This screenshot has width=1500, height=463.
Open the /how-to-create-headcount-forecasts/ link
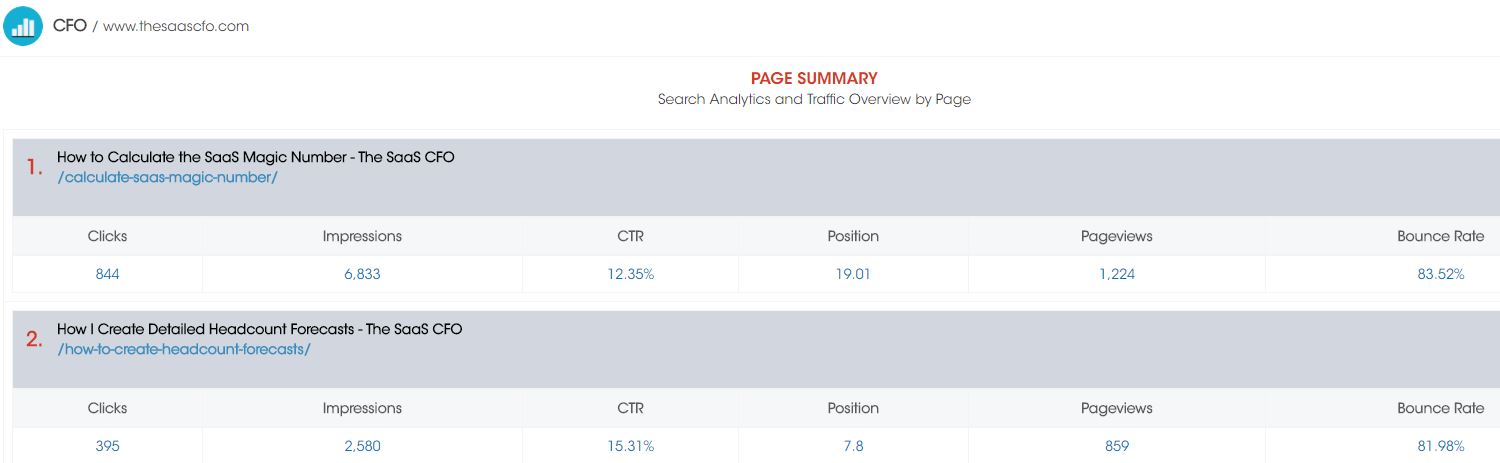[184, 349]
